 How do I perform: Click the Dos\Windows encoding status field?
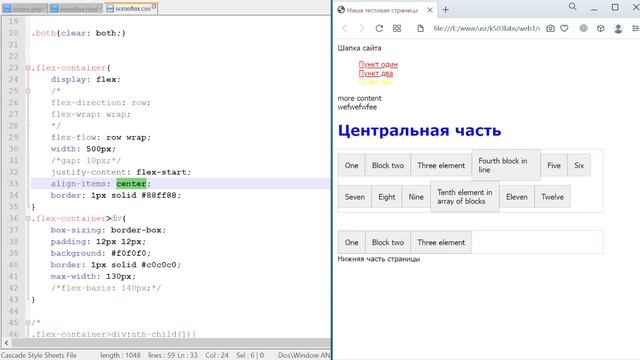[x=304, y=355]
